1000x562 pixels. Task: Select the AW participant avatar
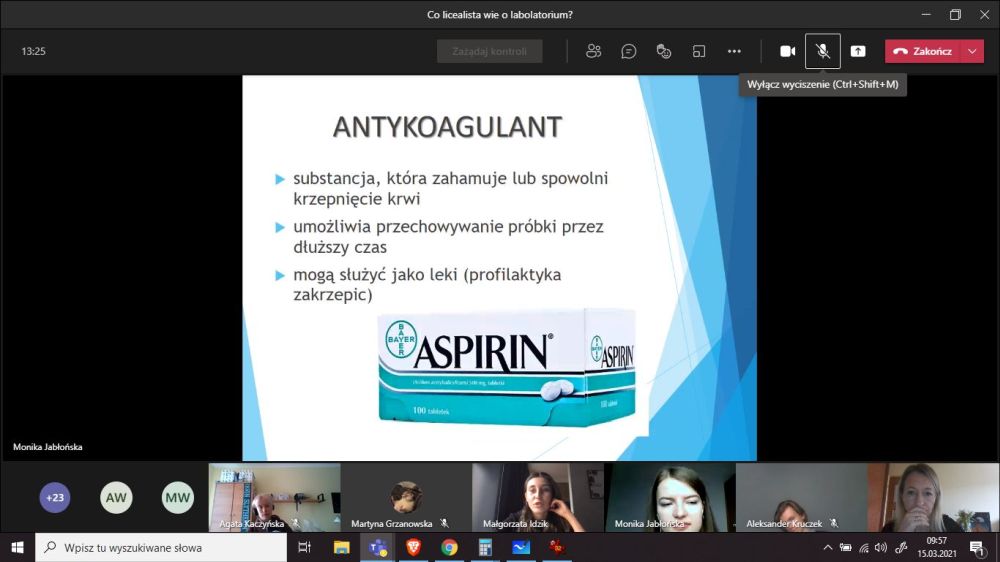116,498
